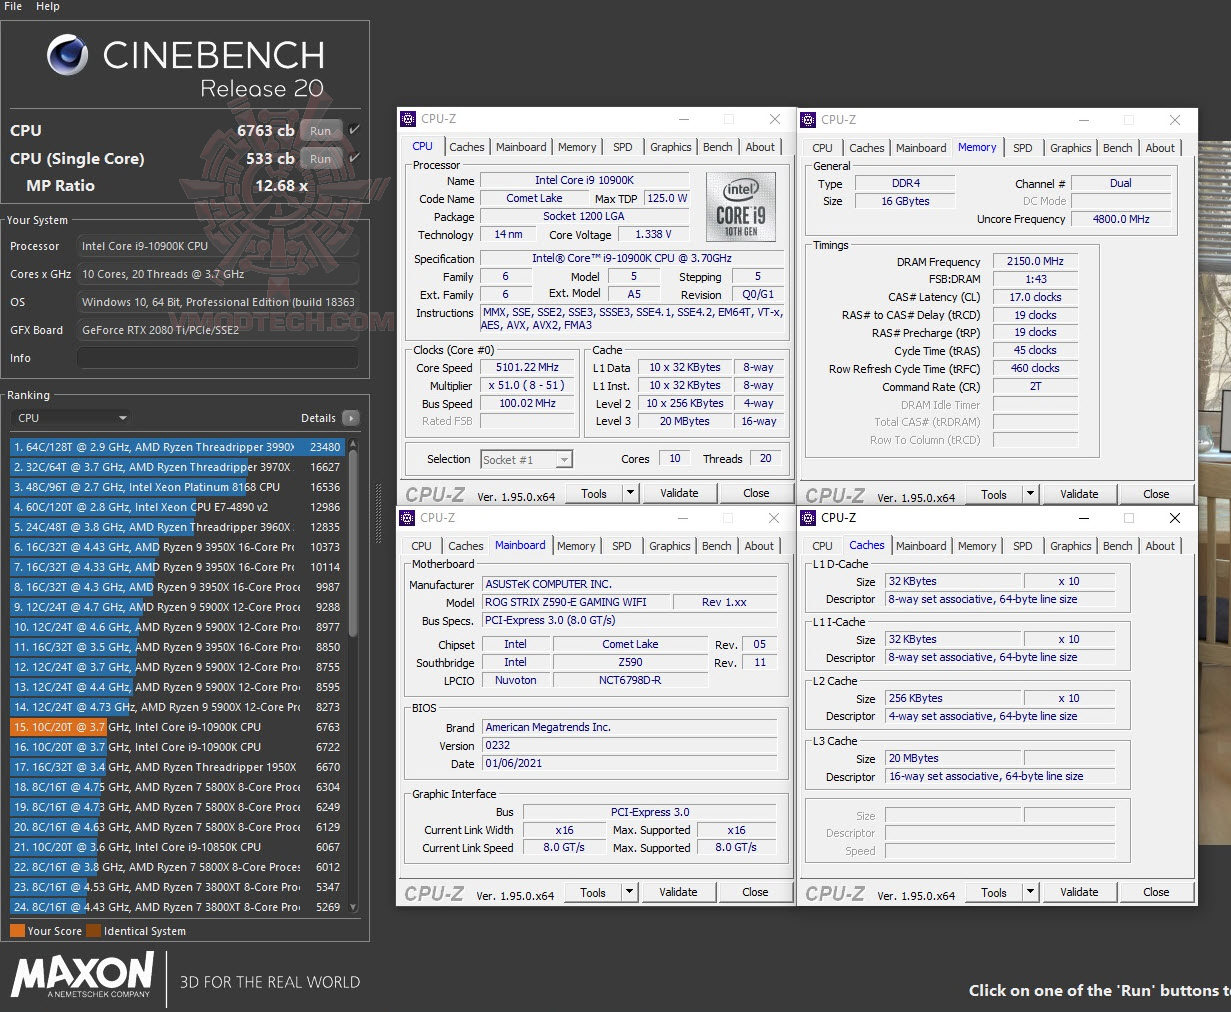Click Validate in the CPU window

pyautogui.click(x=679, y=493)
